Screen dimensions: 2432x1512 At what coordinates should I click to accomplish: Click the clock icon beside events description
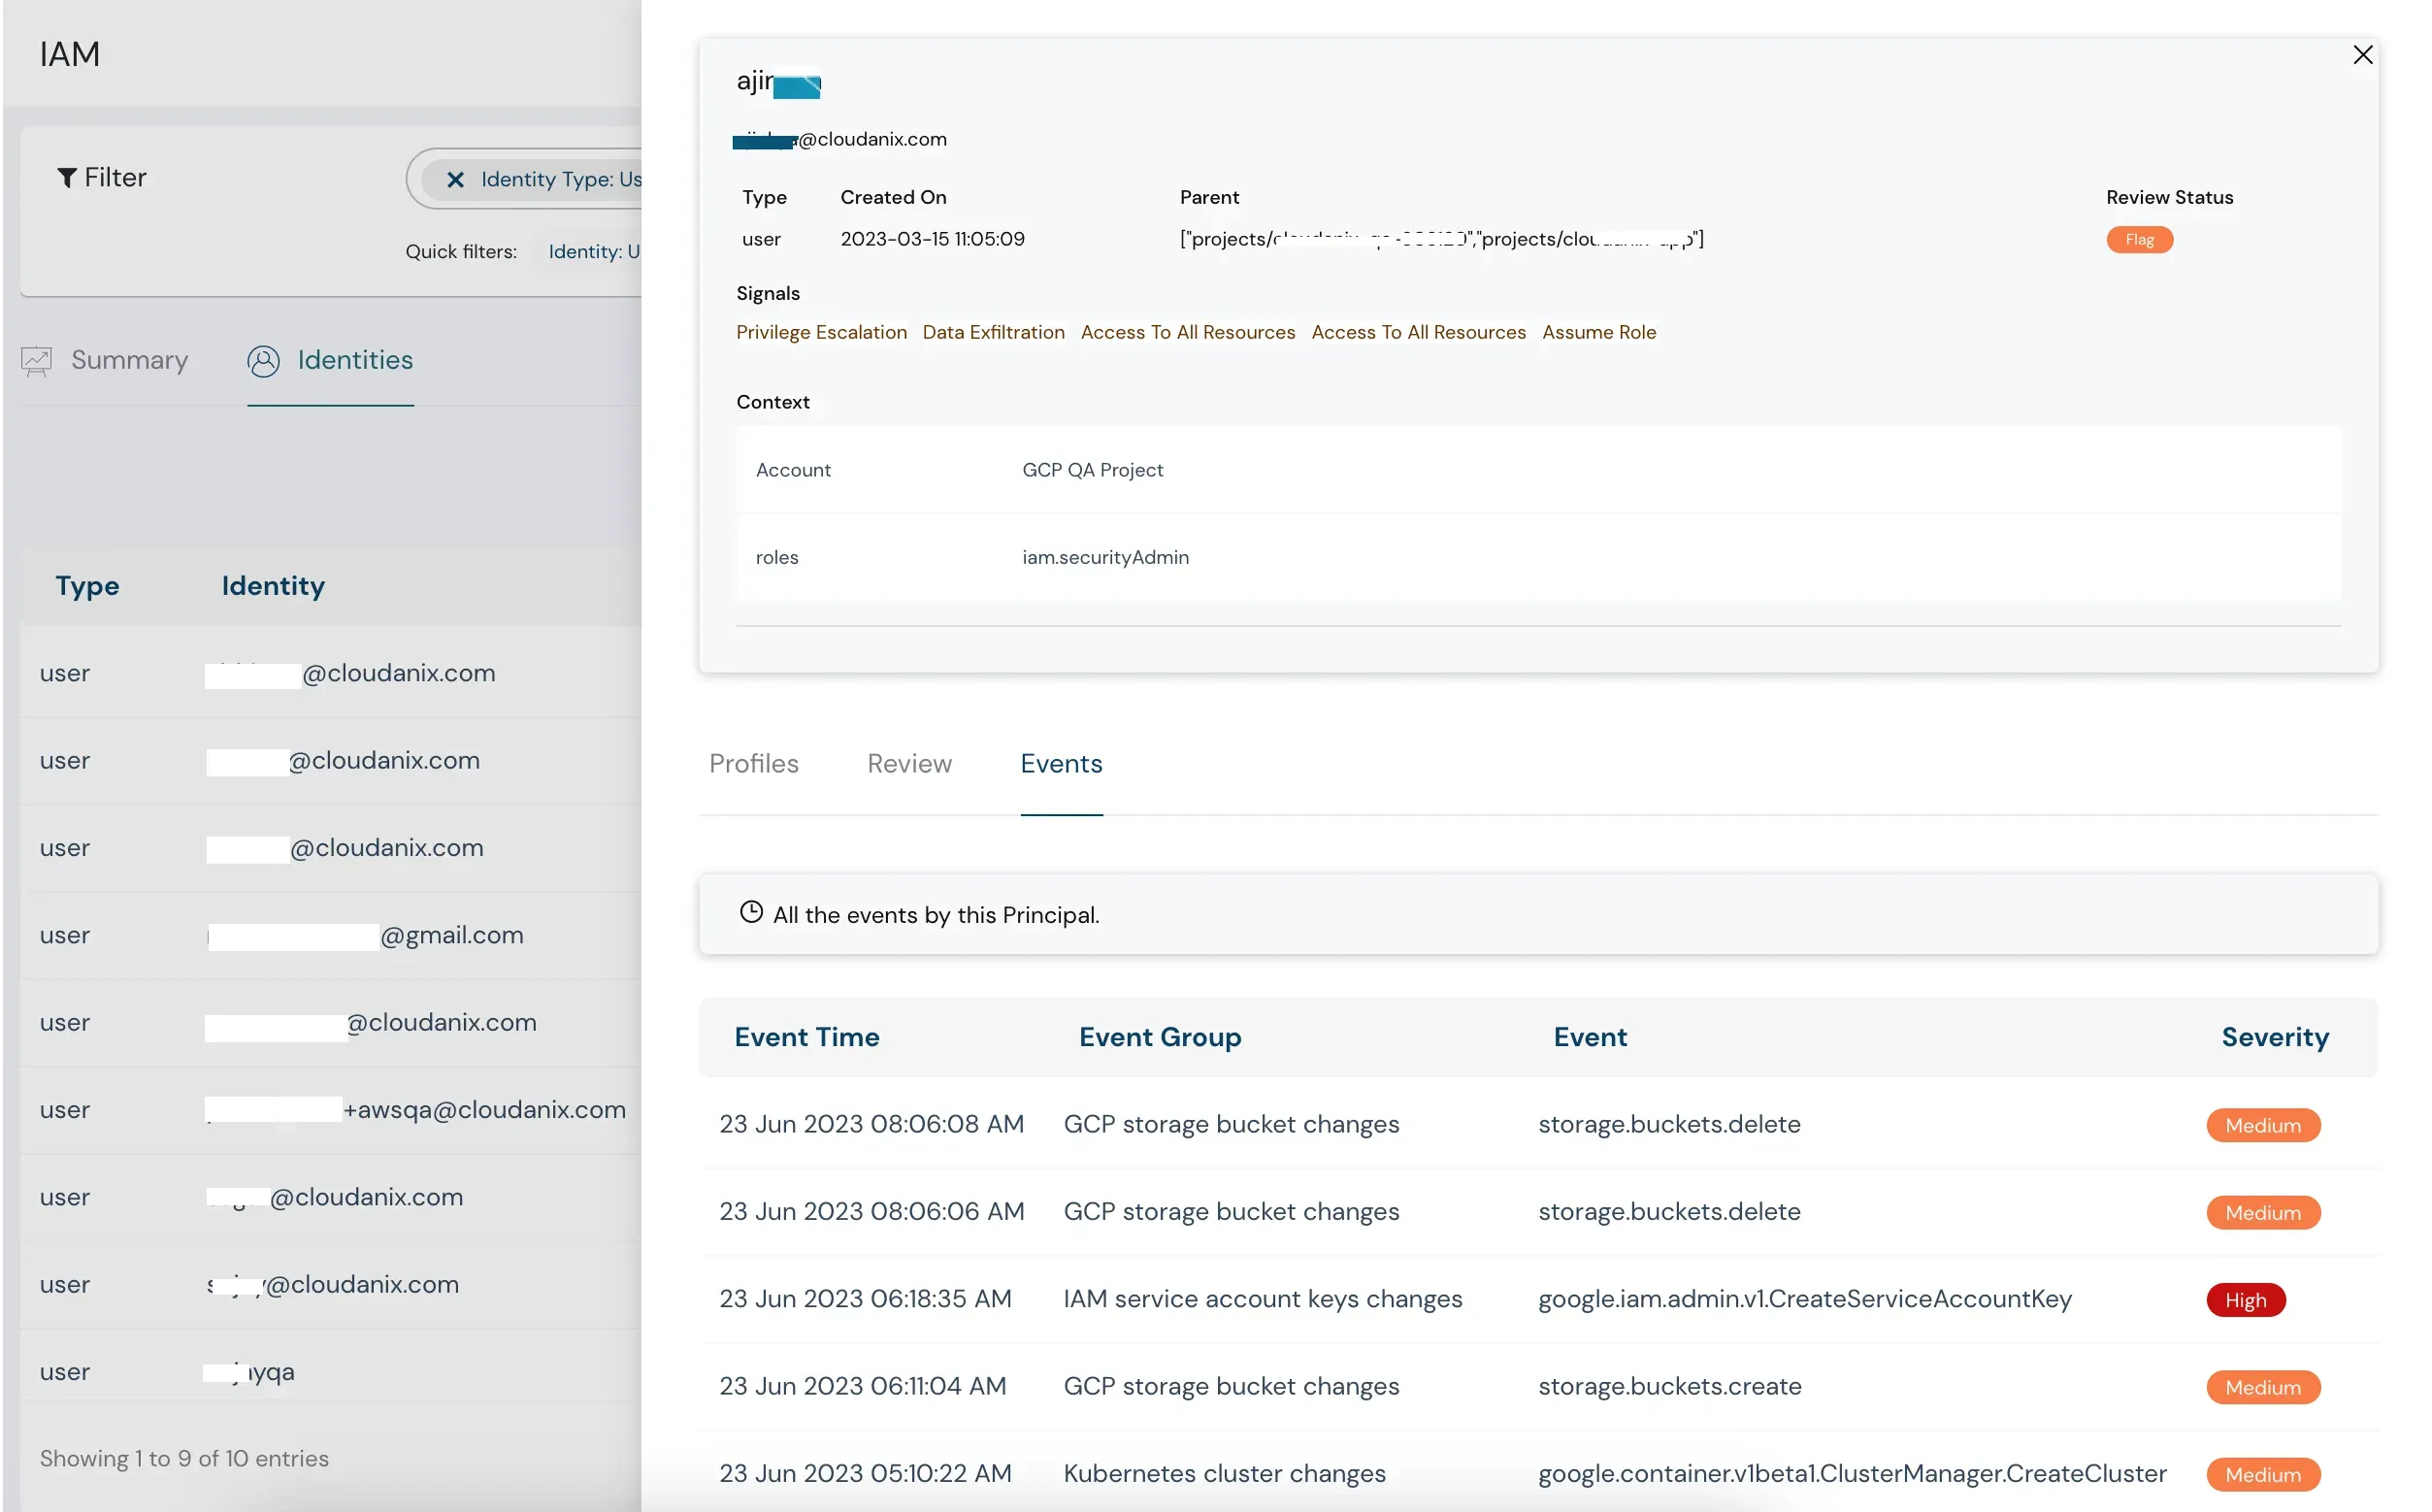[749, 912]
